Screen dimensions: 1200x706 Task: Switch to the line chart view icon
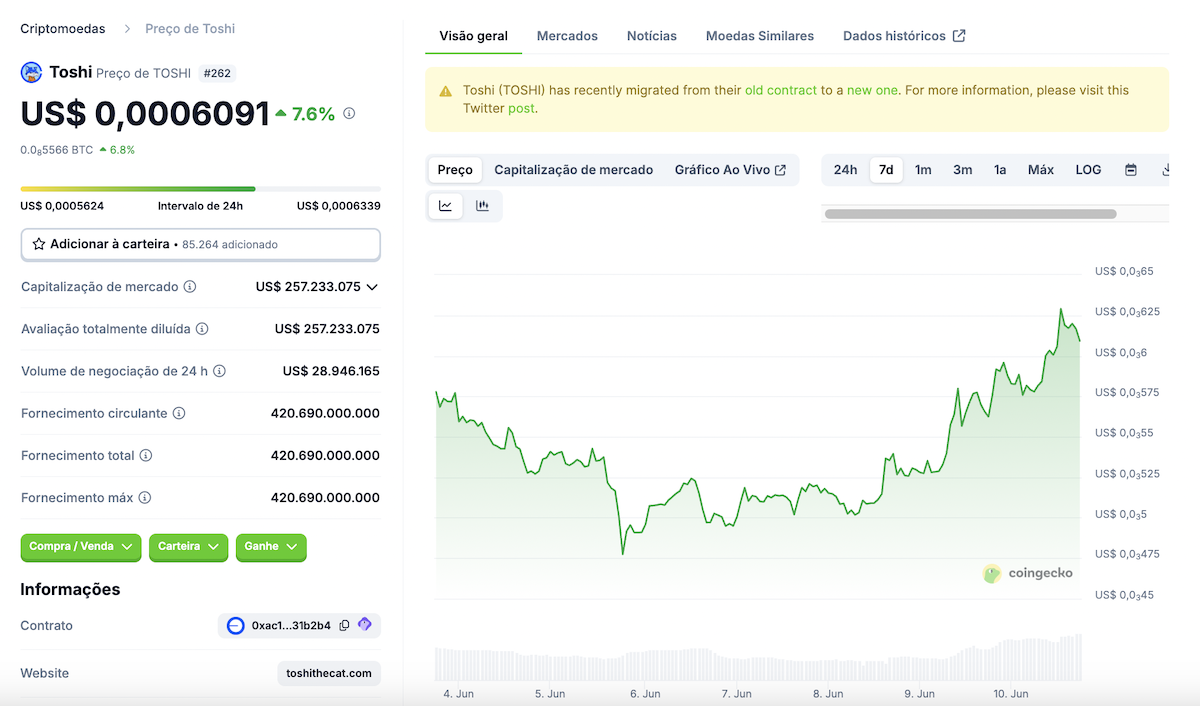click(446, 206)
